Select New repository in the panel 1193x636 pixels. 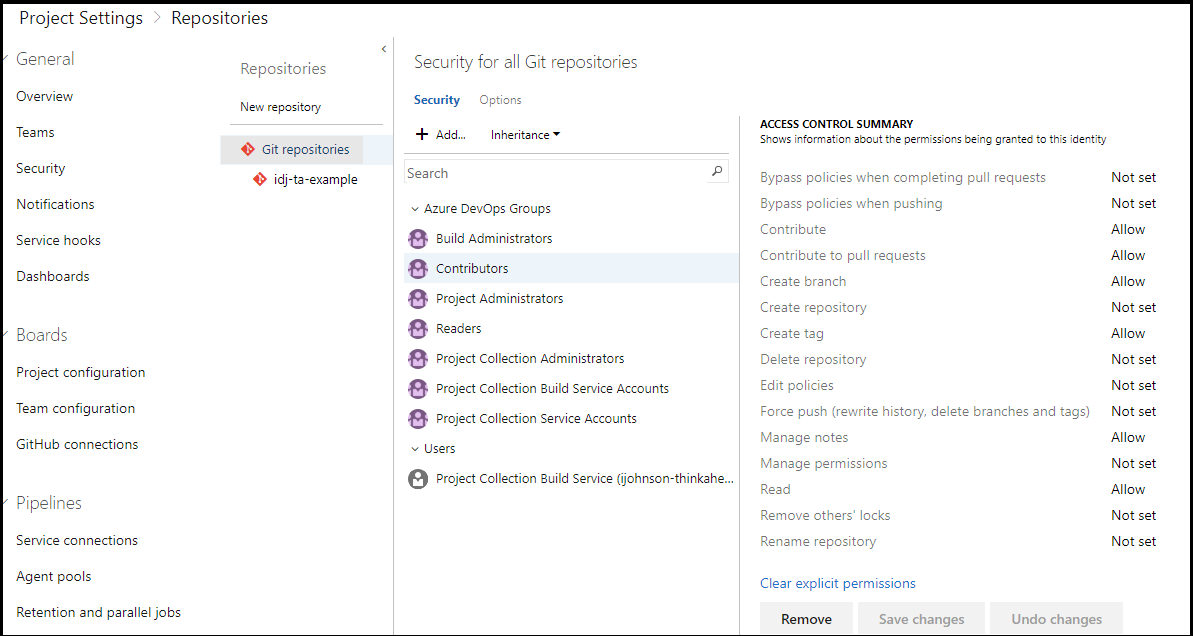[x=280, y=107]
